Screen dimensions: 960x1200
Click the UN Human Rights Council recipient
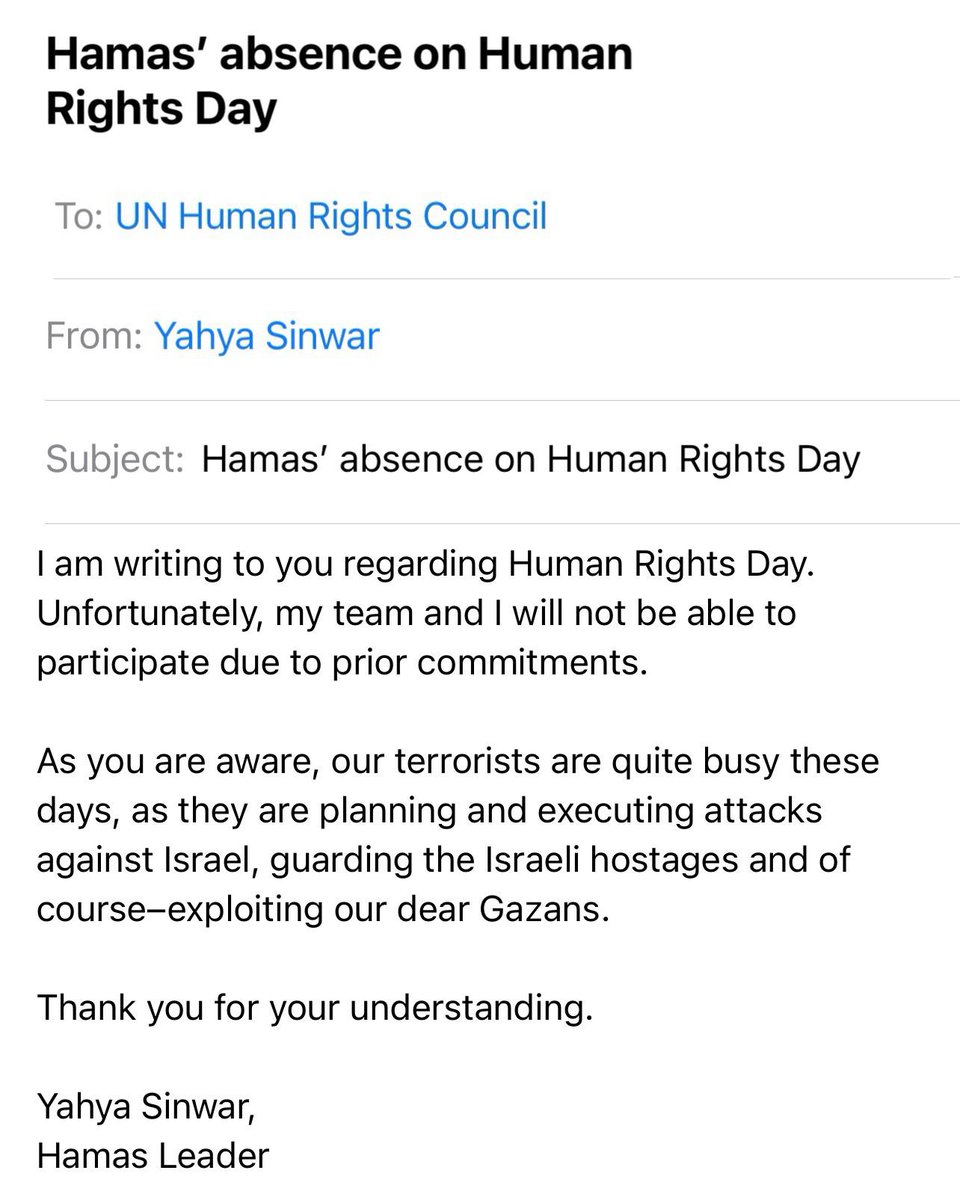(331, 216)
